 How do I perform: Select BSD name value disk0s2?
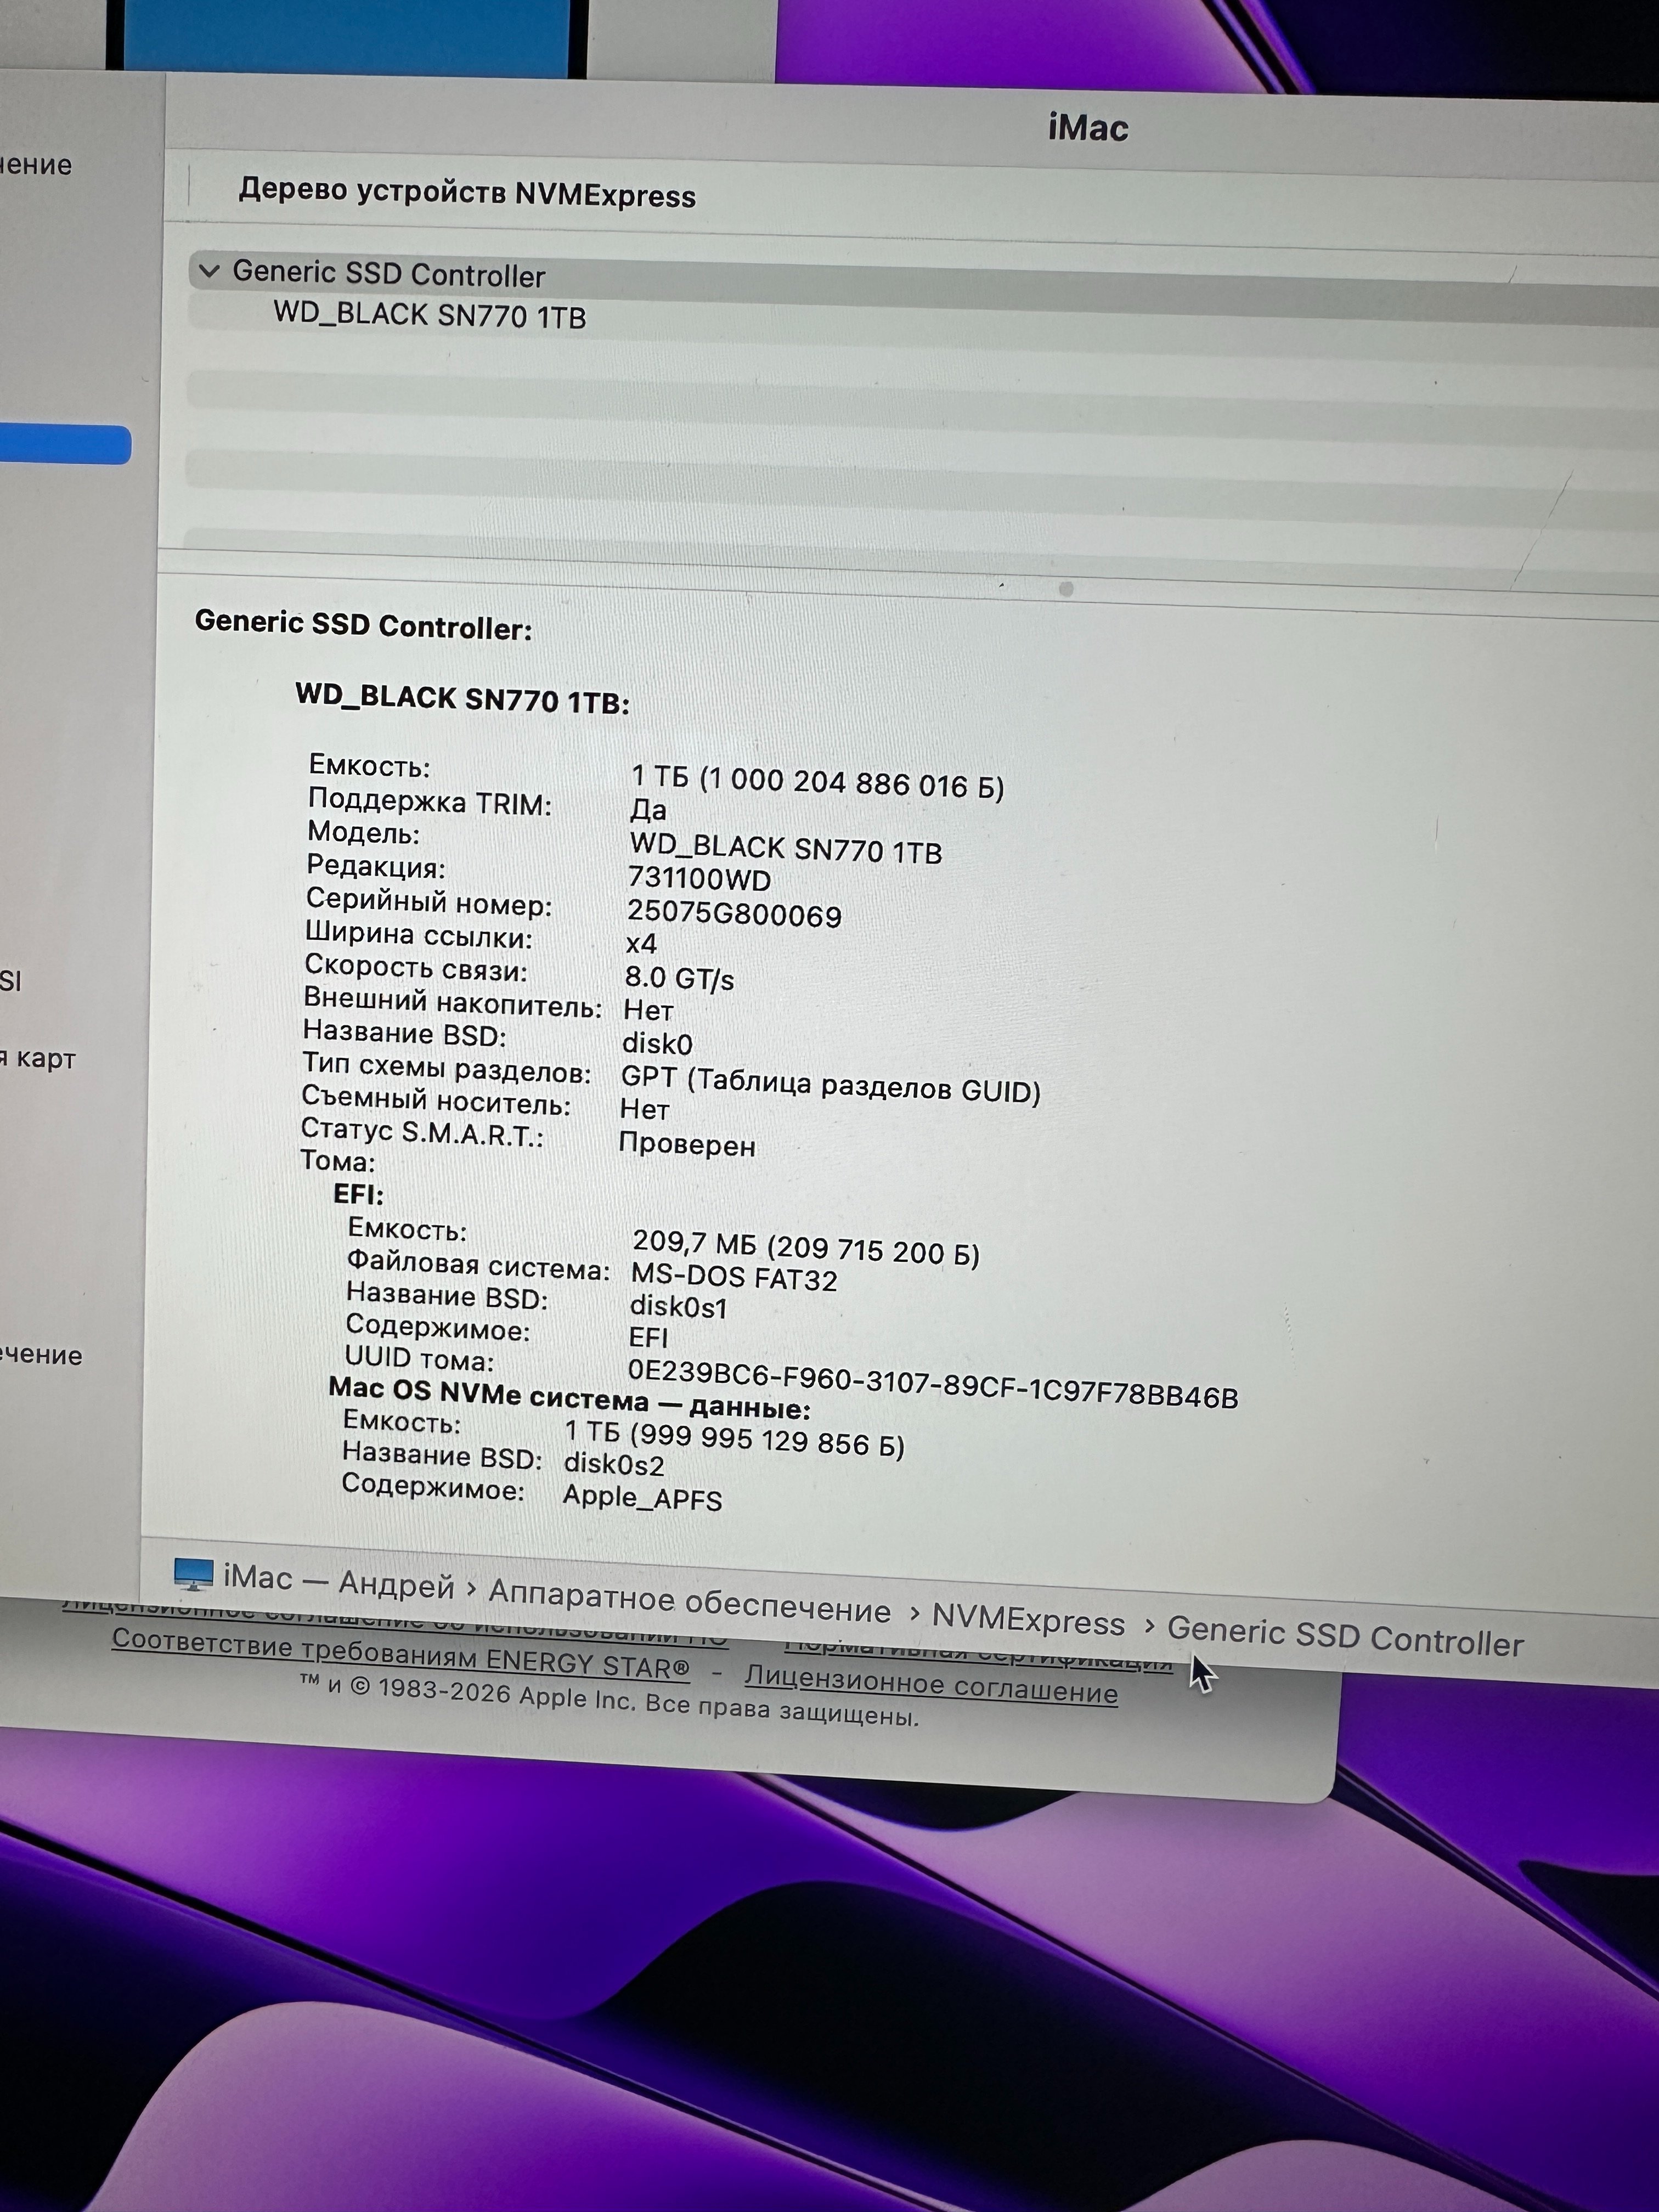pyautogui.click(x=614, y=1463)
